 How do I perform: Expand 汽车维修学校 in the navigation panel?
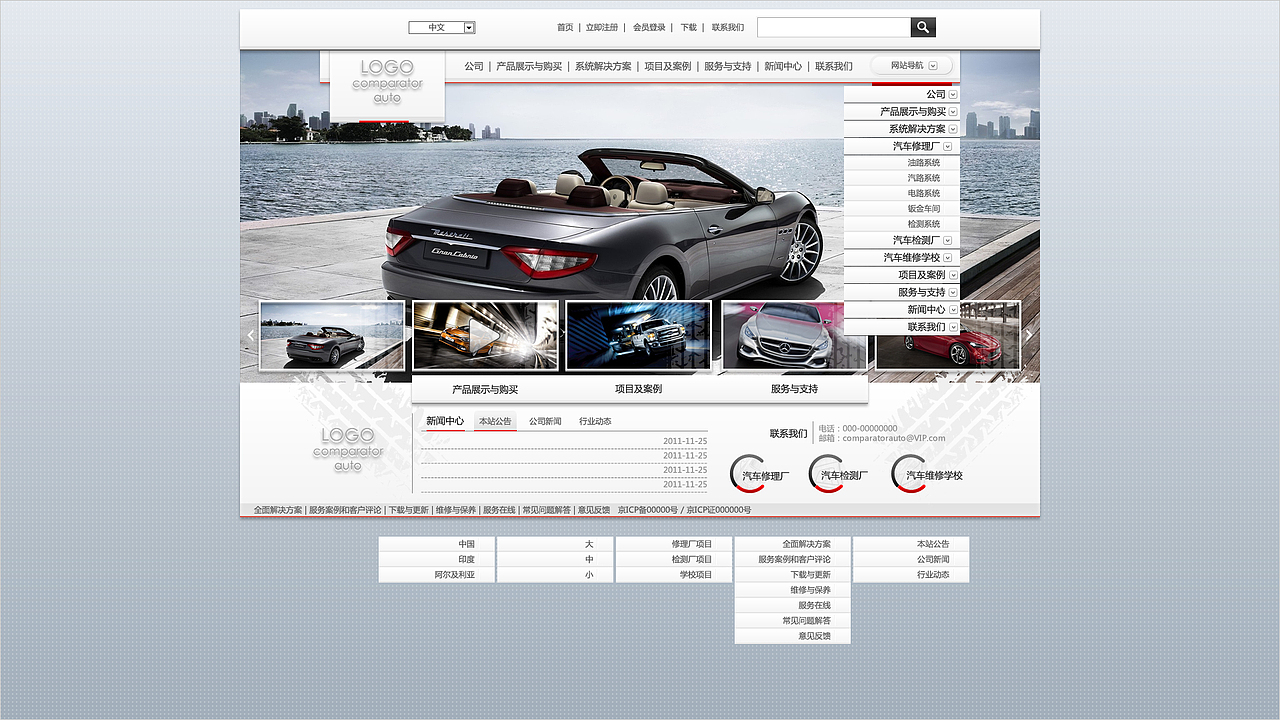tap(948, 257)
